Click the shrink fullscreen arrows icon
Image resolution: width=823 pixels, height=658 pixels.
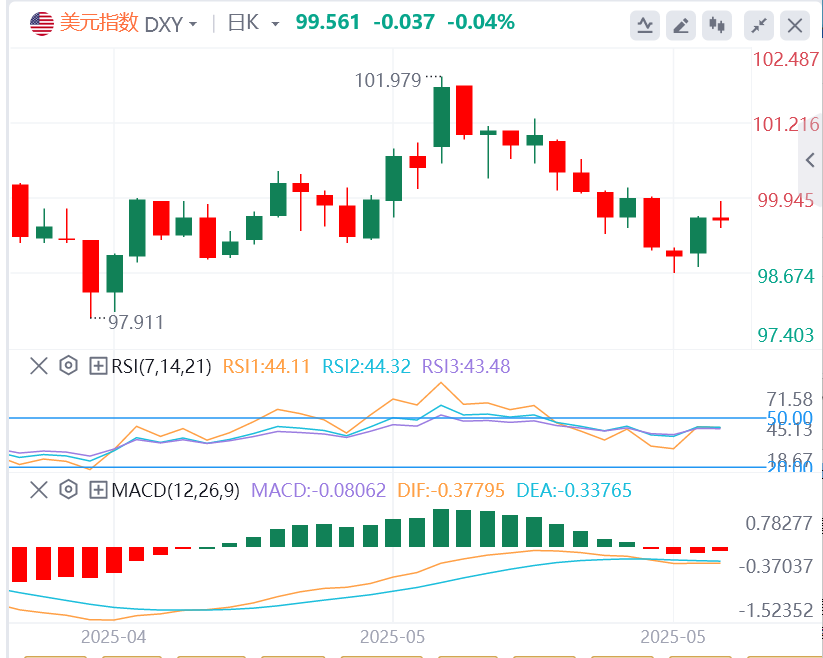[x=759, y=25]
